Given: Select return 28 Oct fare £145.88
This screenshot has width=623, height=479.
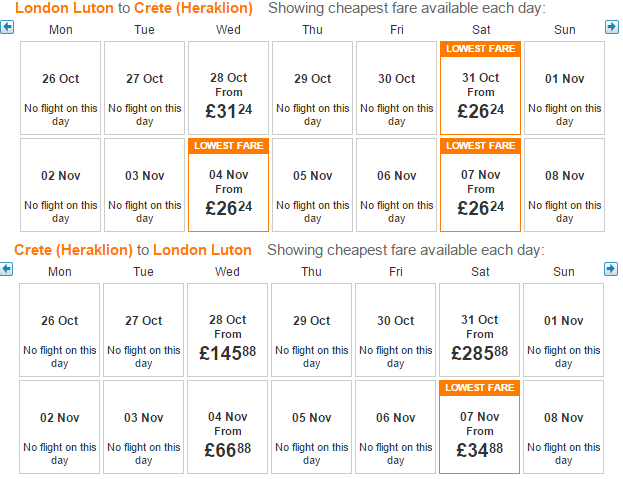Looking at the screenshot, I should 227,330.
